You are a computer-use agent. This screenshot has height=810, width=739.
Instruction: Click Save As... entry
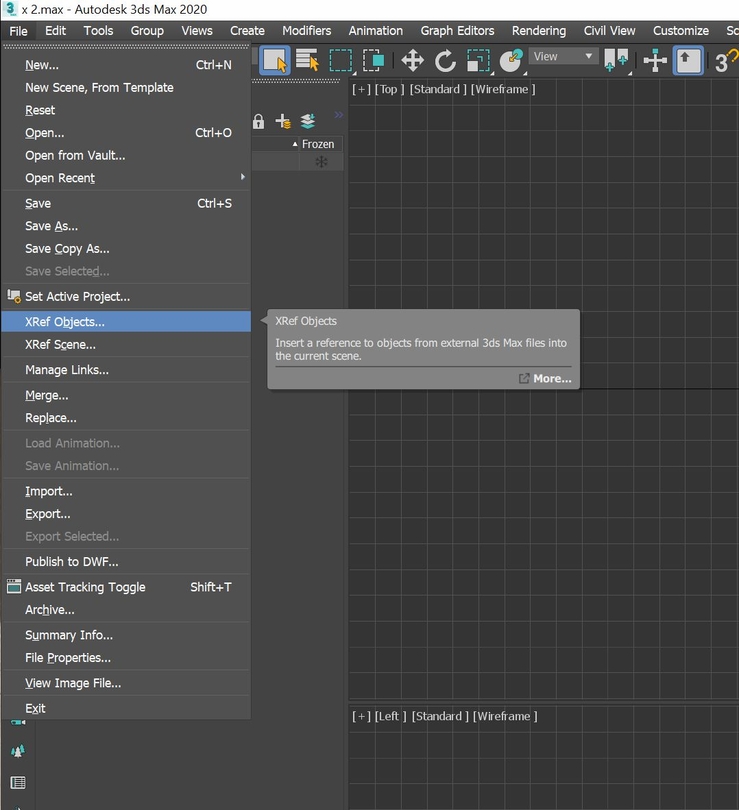pyautogui.click(x=127, y=226)
